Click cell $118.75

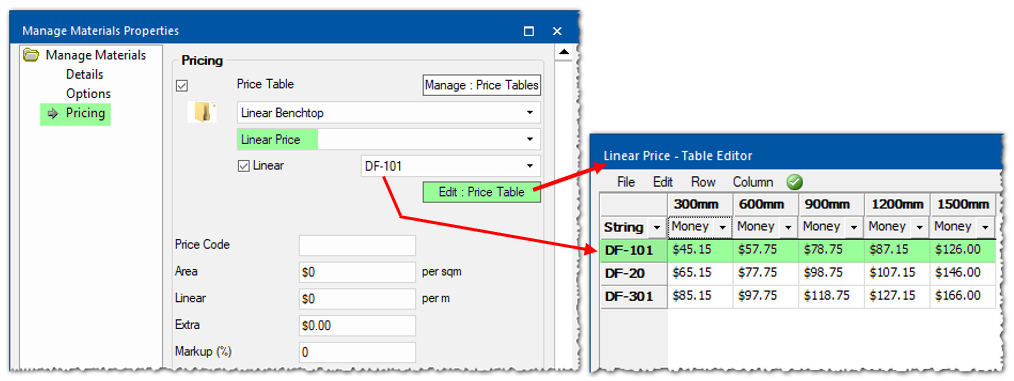[x=832, y=297]
